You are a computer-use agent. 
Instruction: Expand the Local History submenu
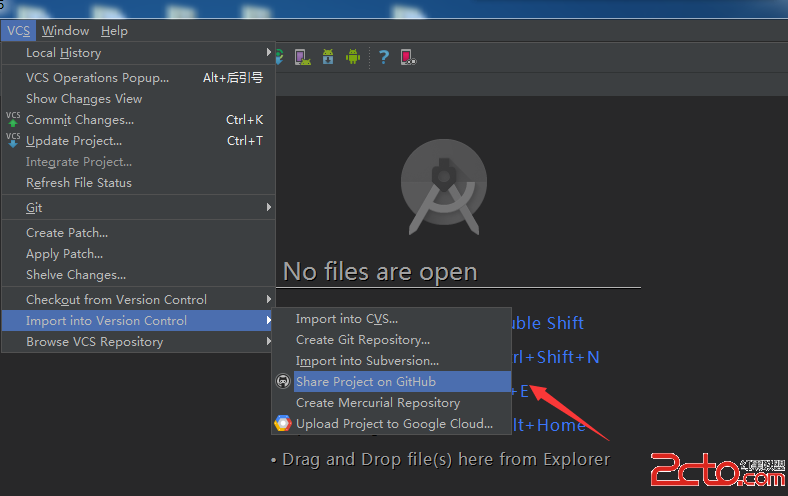point(138,53)
